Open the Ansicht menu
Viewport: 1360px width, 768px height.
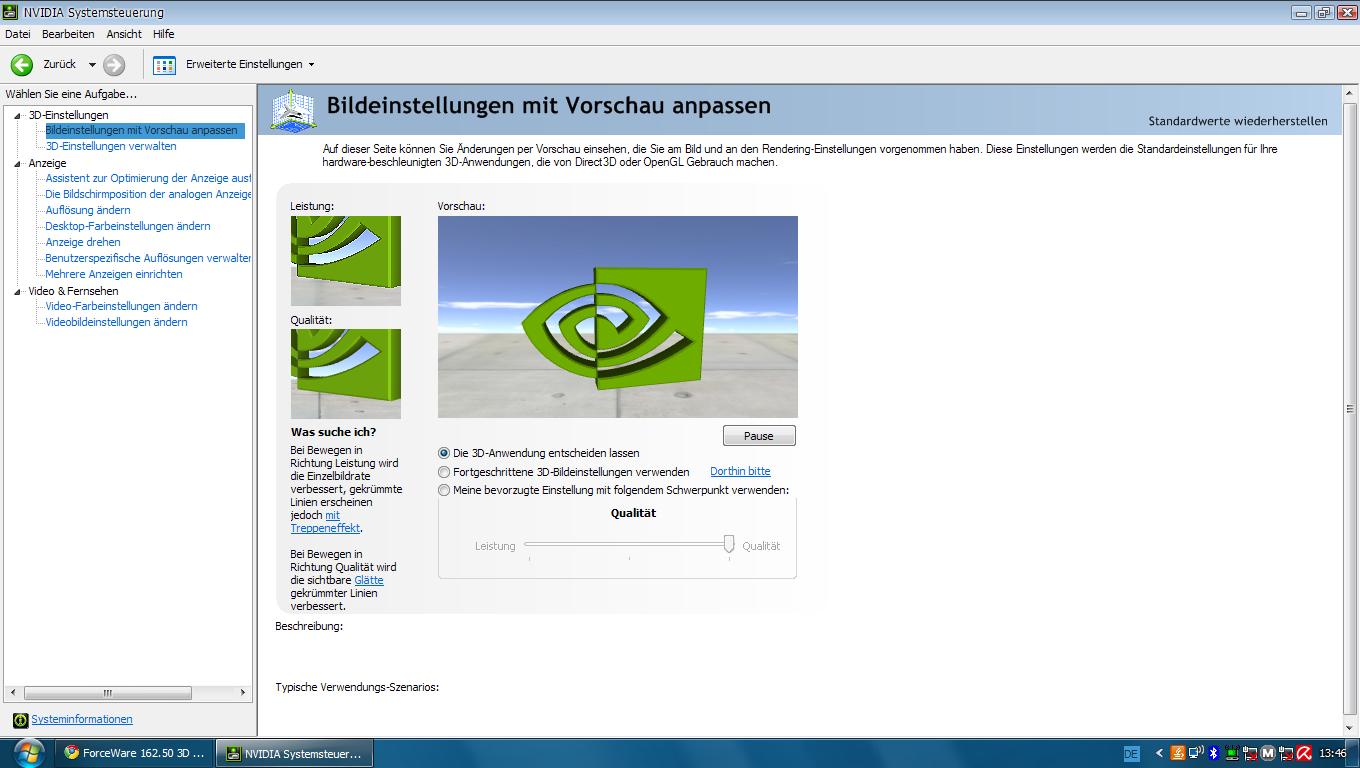[124, 34]
